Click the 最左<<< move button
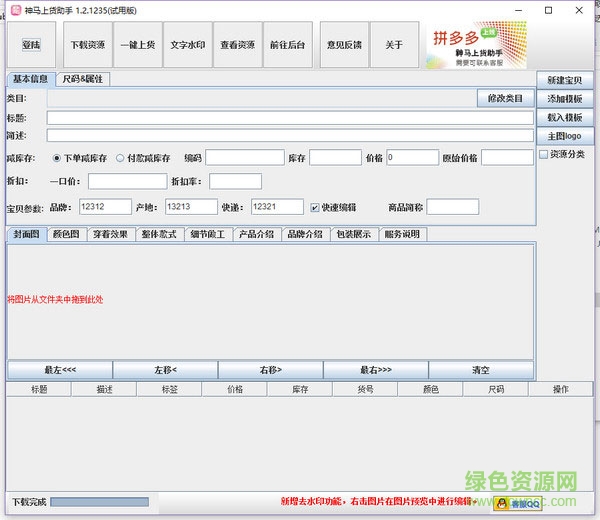The height and width of the screenshot is (520, 600). click(60, 370)
